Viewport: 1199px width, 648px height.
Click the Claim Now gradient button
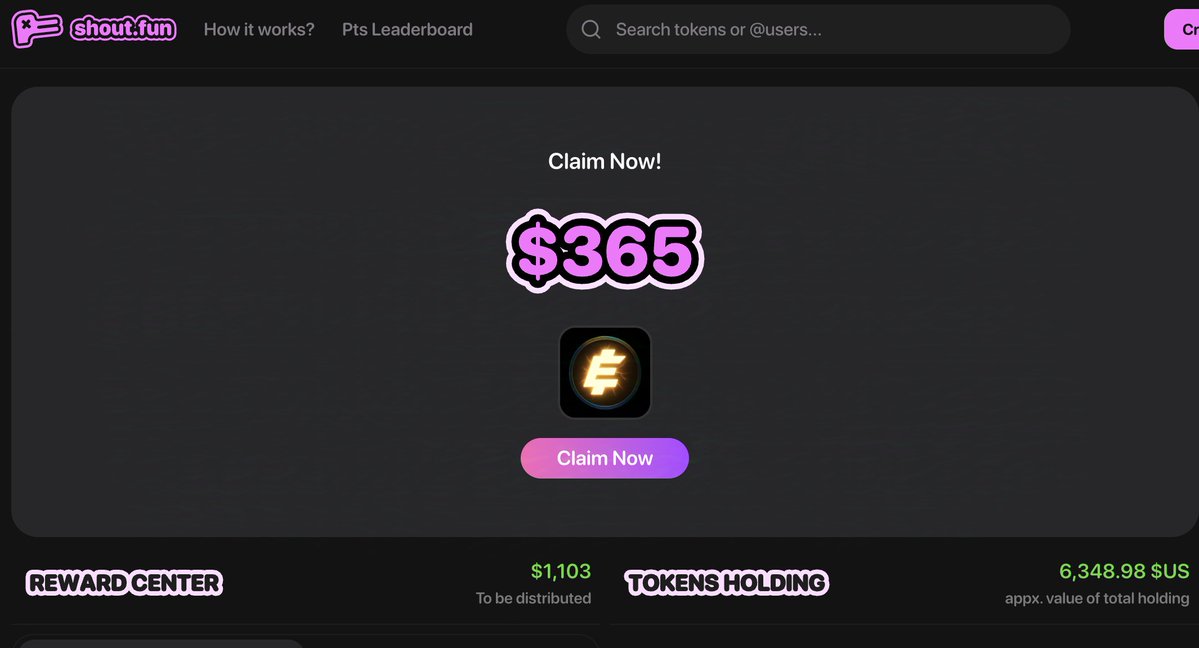click(x=605, y=458)
